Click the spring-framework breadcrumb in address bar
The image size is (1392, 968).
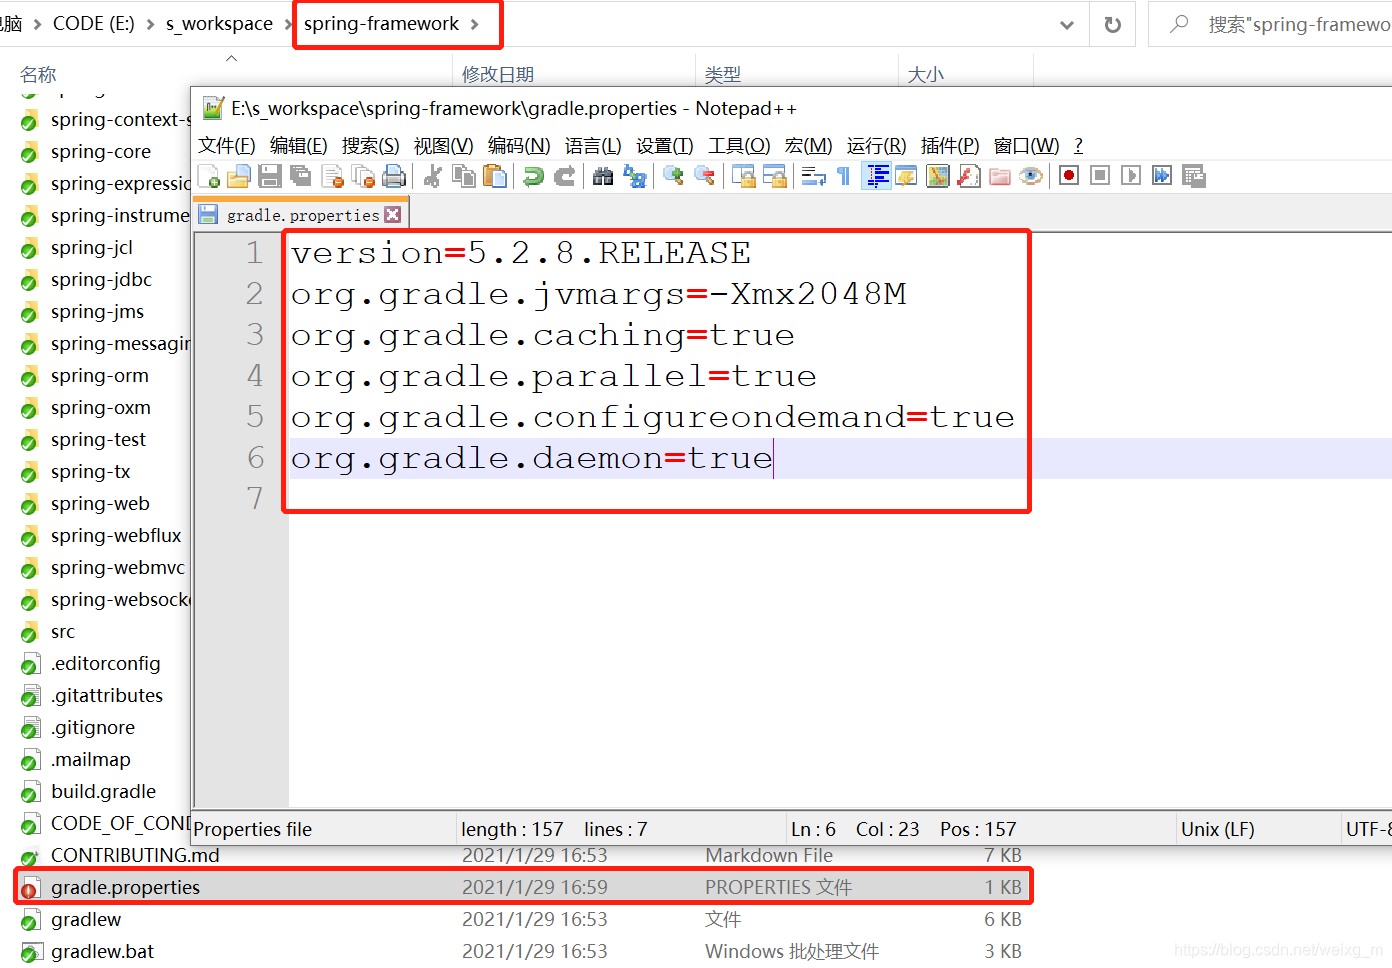382,23
